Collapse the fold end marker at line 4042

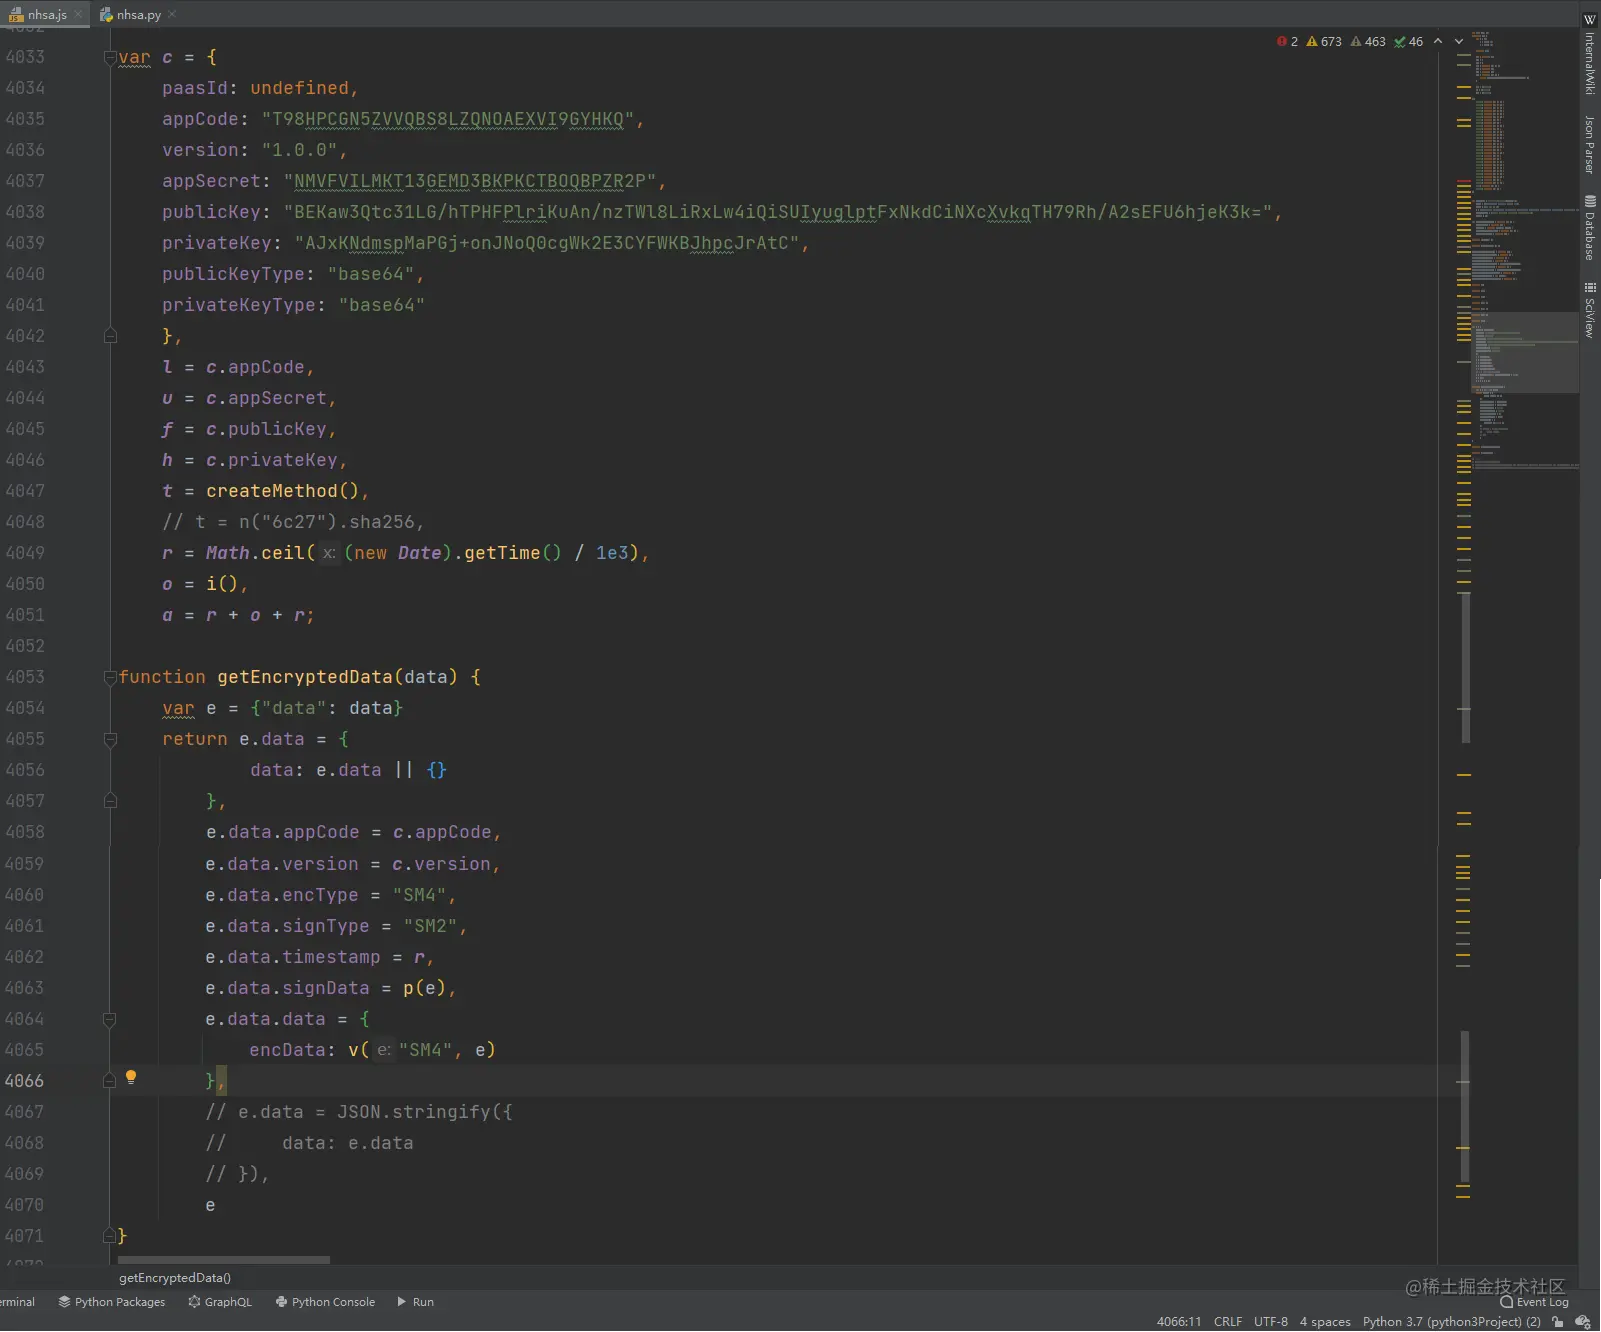(x=111, y=336)
